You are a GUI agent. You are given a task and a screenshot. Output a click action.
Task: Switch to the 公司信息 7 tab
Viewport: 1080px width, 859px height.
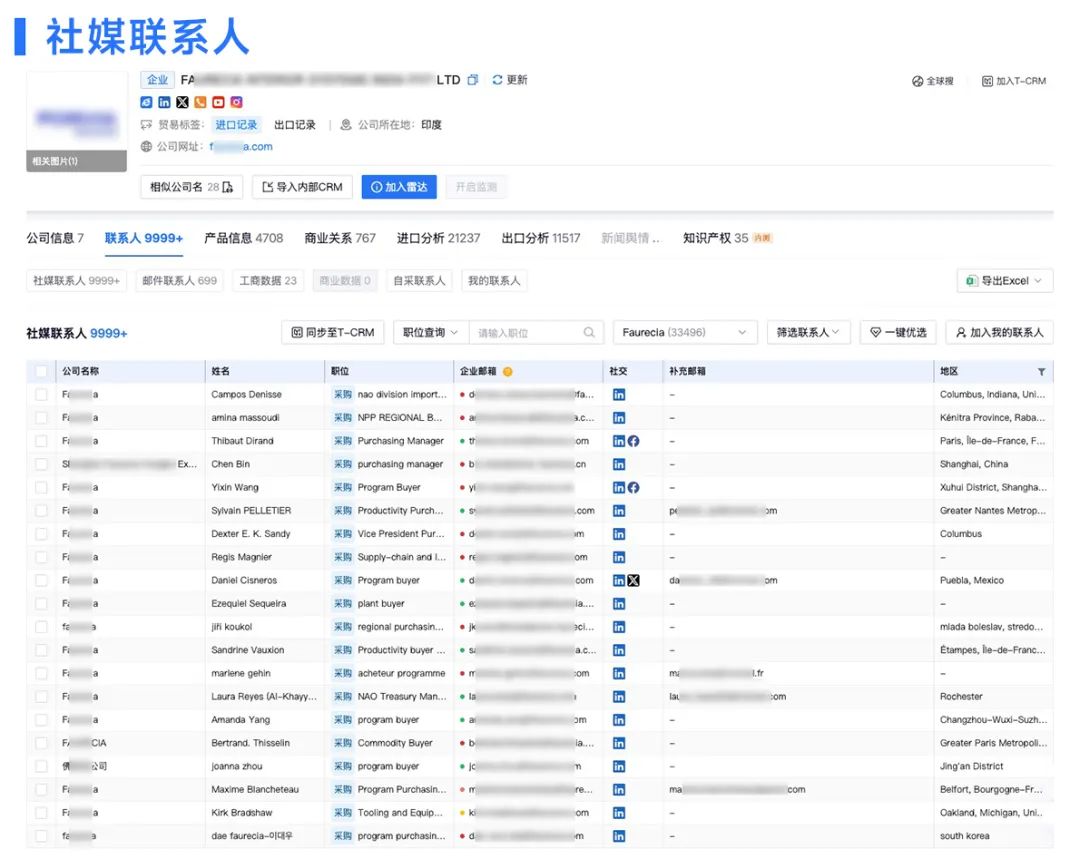tap(55, 238)
